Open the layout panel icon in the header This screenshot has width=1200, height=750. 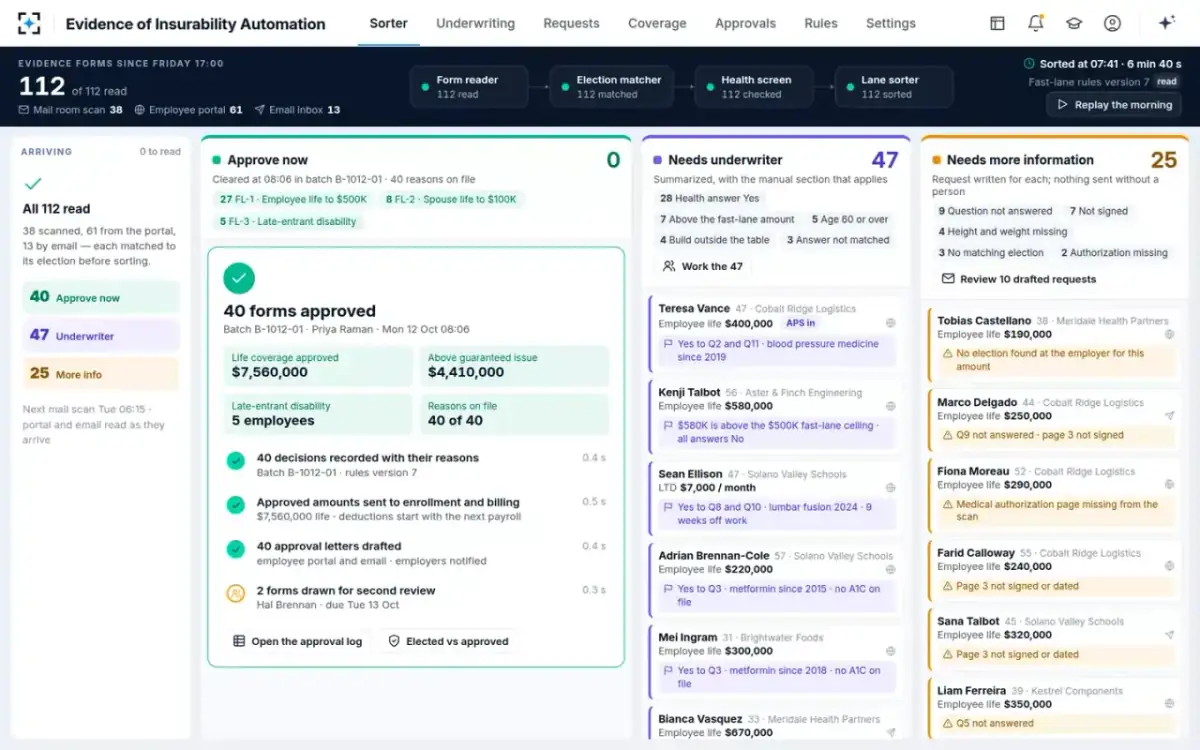click(997, 23)
